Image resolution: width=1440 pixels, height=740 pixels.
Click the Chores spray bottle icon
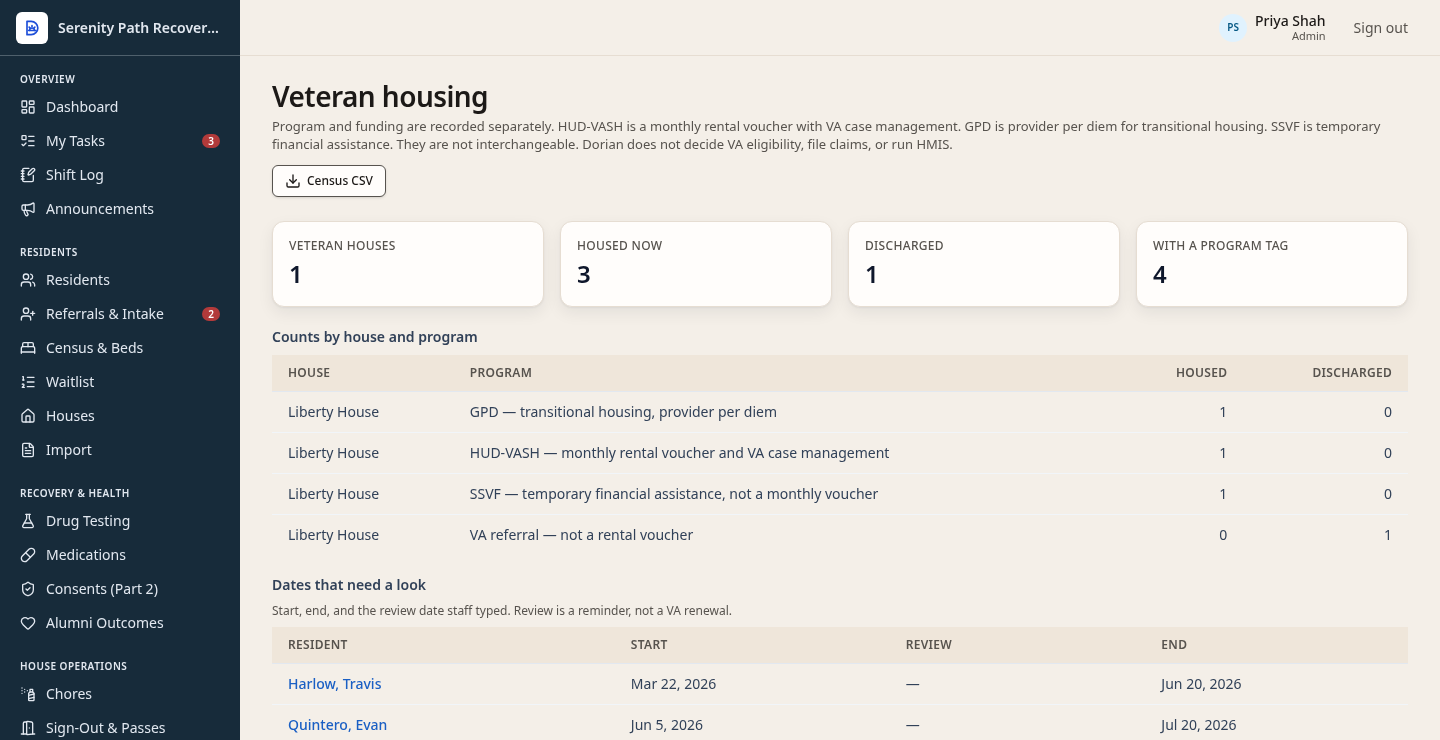(x=28, y=694)
